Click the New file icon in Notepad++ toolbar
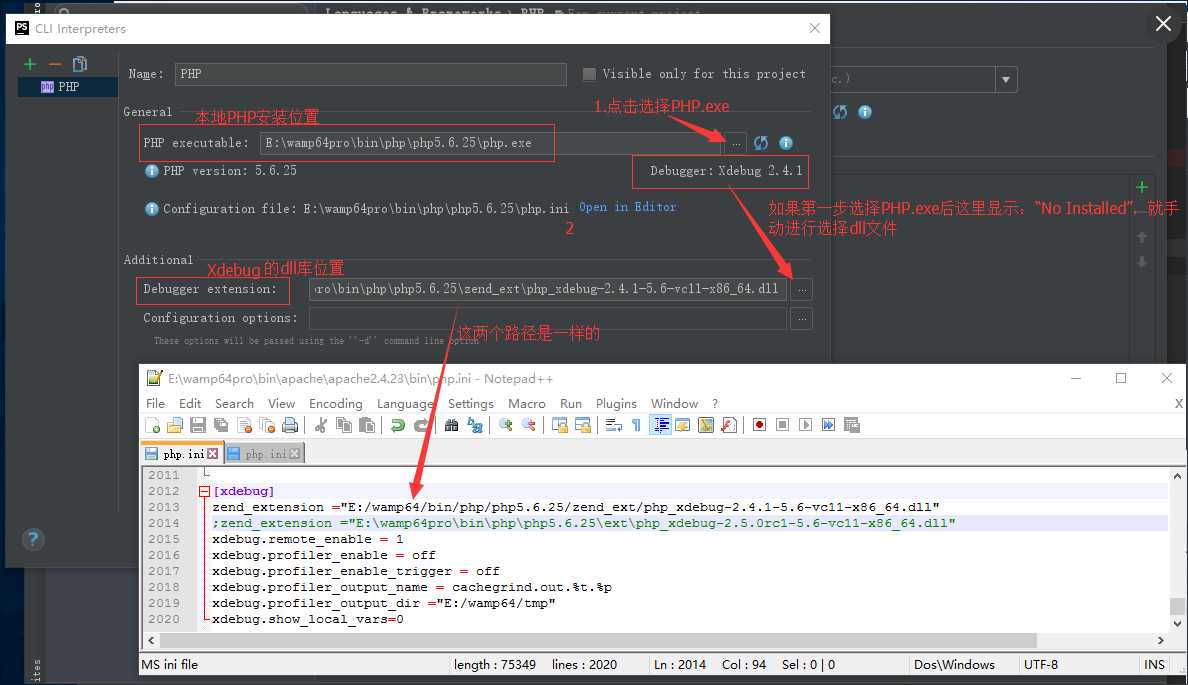 (152, 425)
